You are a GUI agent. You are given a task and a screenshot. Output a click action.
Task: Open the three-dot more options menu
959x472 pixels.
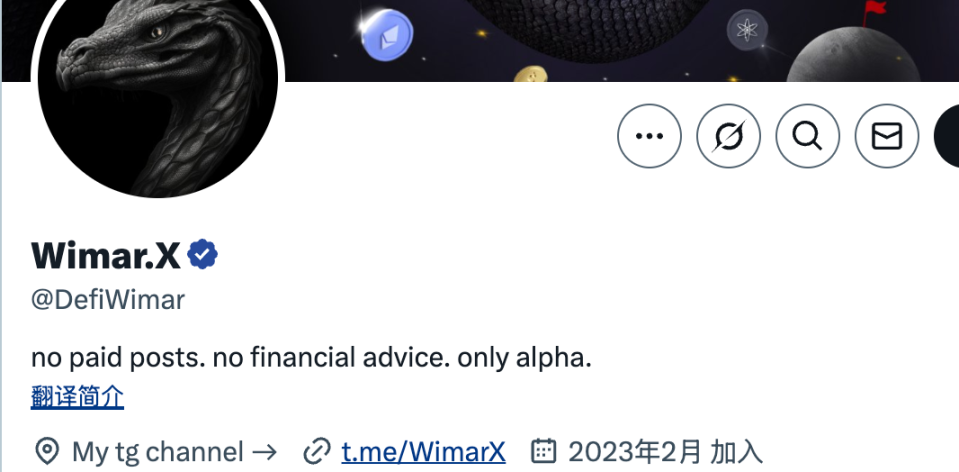[649, 136]
